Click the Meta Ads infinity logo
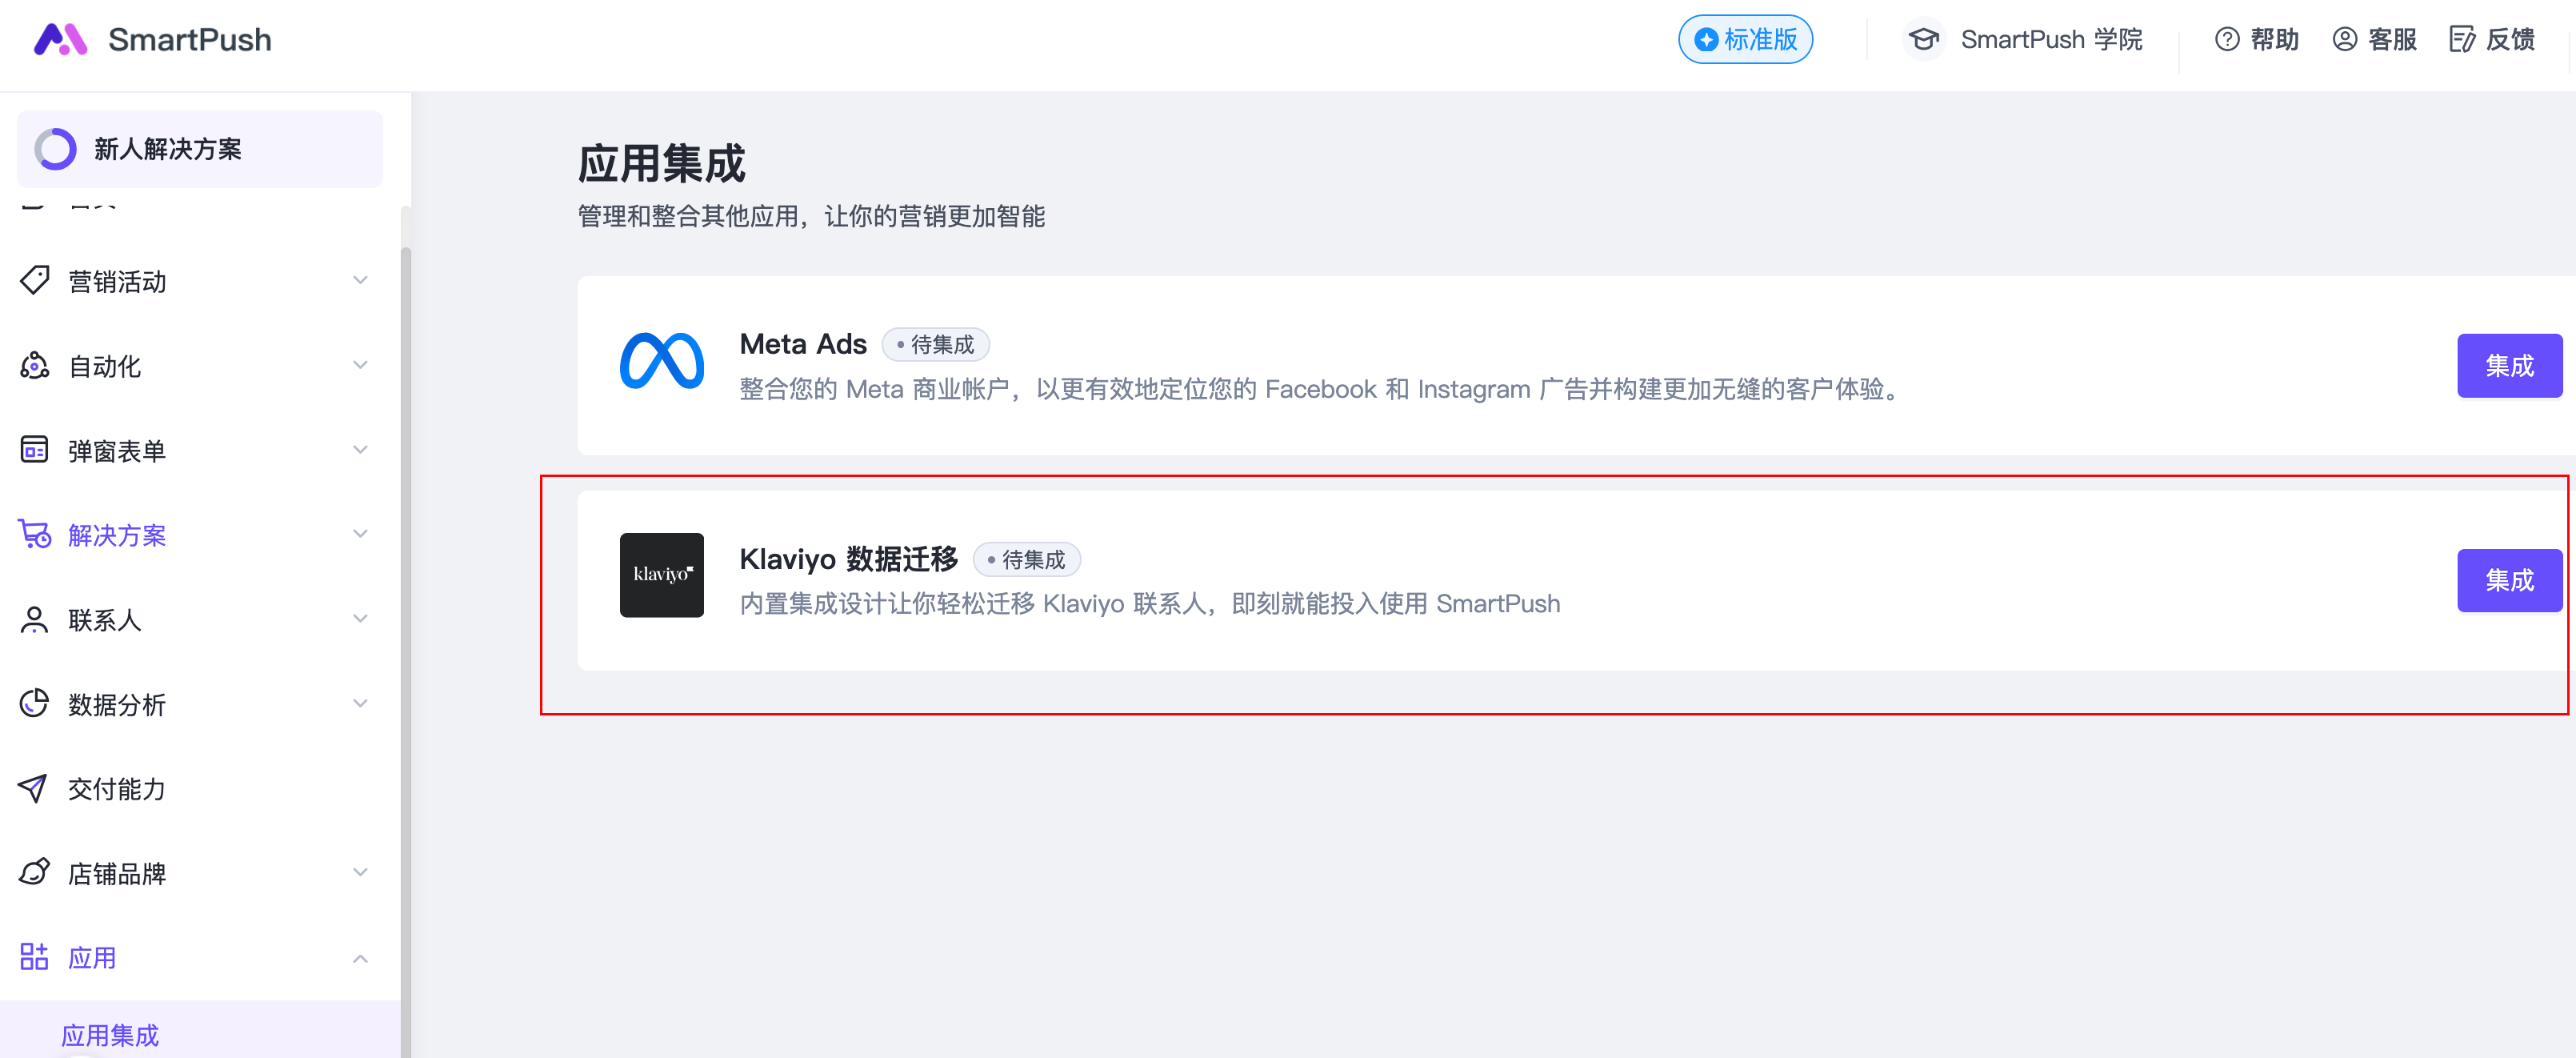 click(661, 361)
